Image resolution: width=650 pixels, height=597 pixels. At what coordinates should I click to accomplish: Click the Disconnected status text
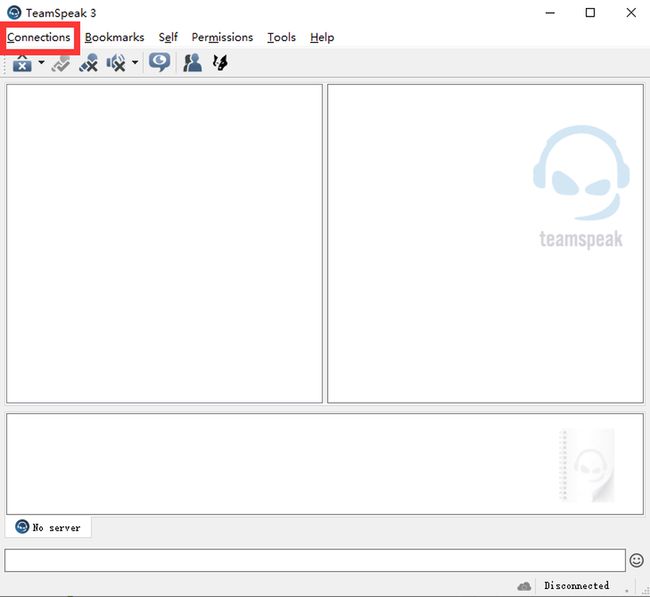coord(576,585)
